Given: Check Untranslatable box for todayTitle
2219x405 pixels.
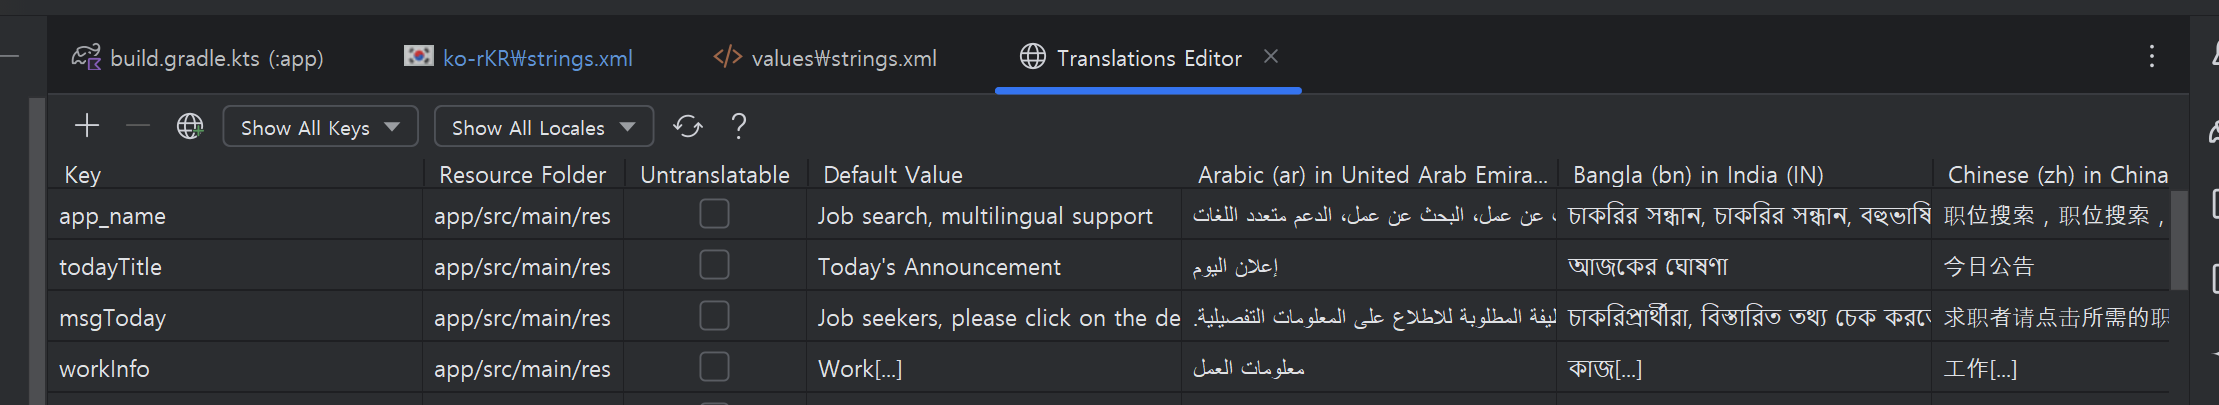Looking at the screenshot, I should 714,265.
